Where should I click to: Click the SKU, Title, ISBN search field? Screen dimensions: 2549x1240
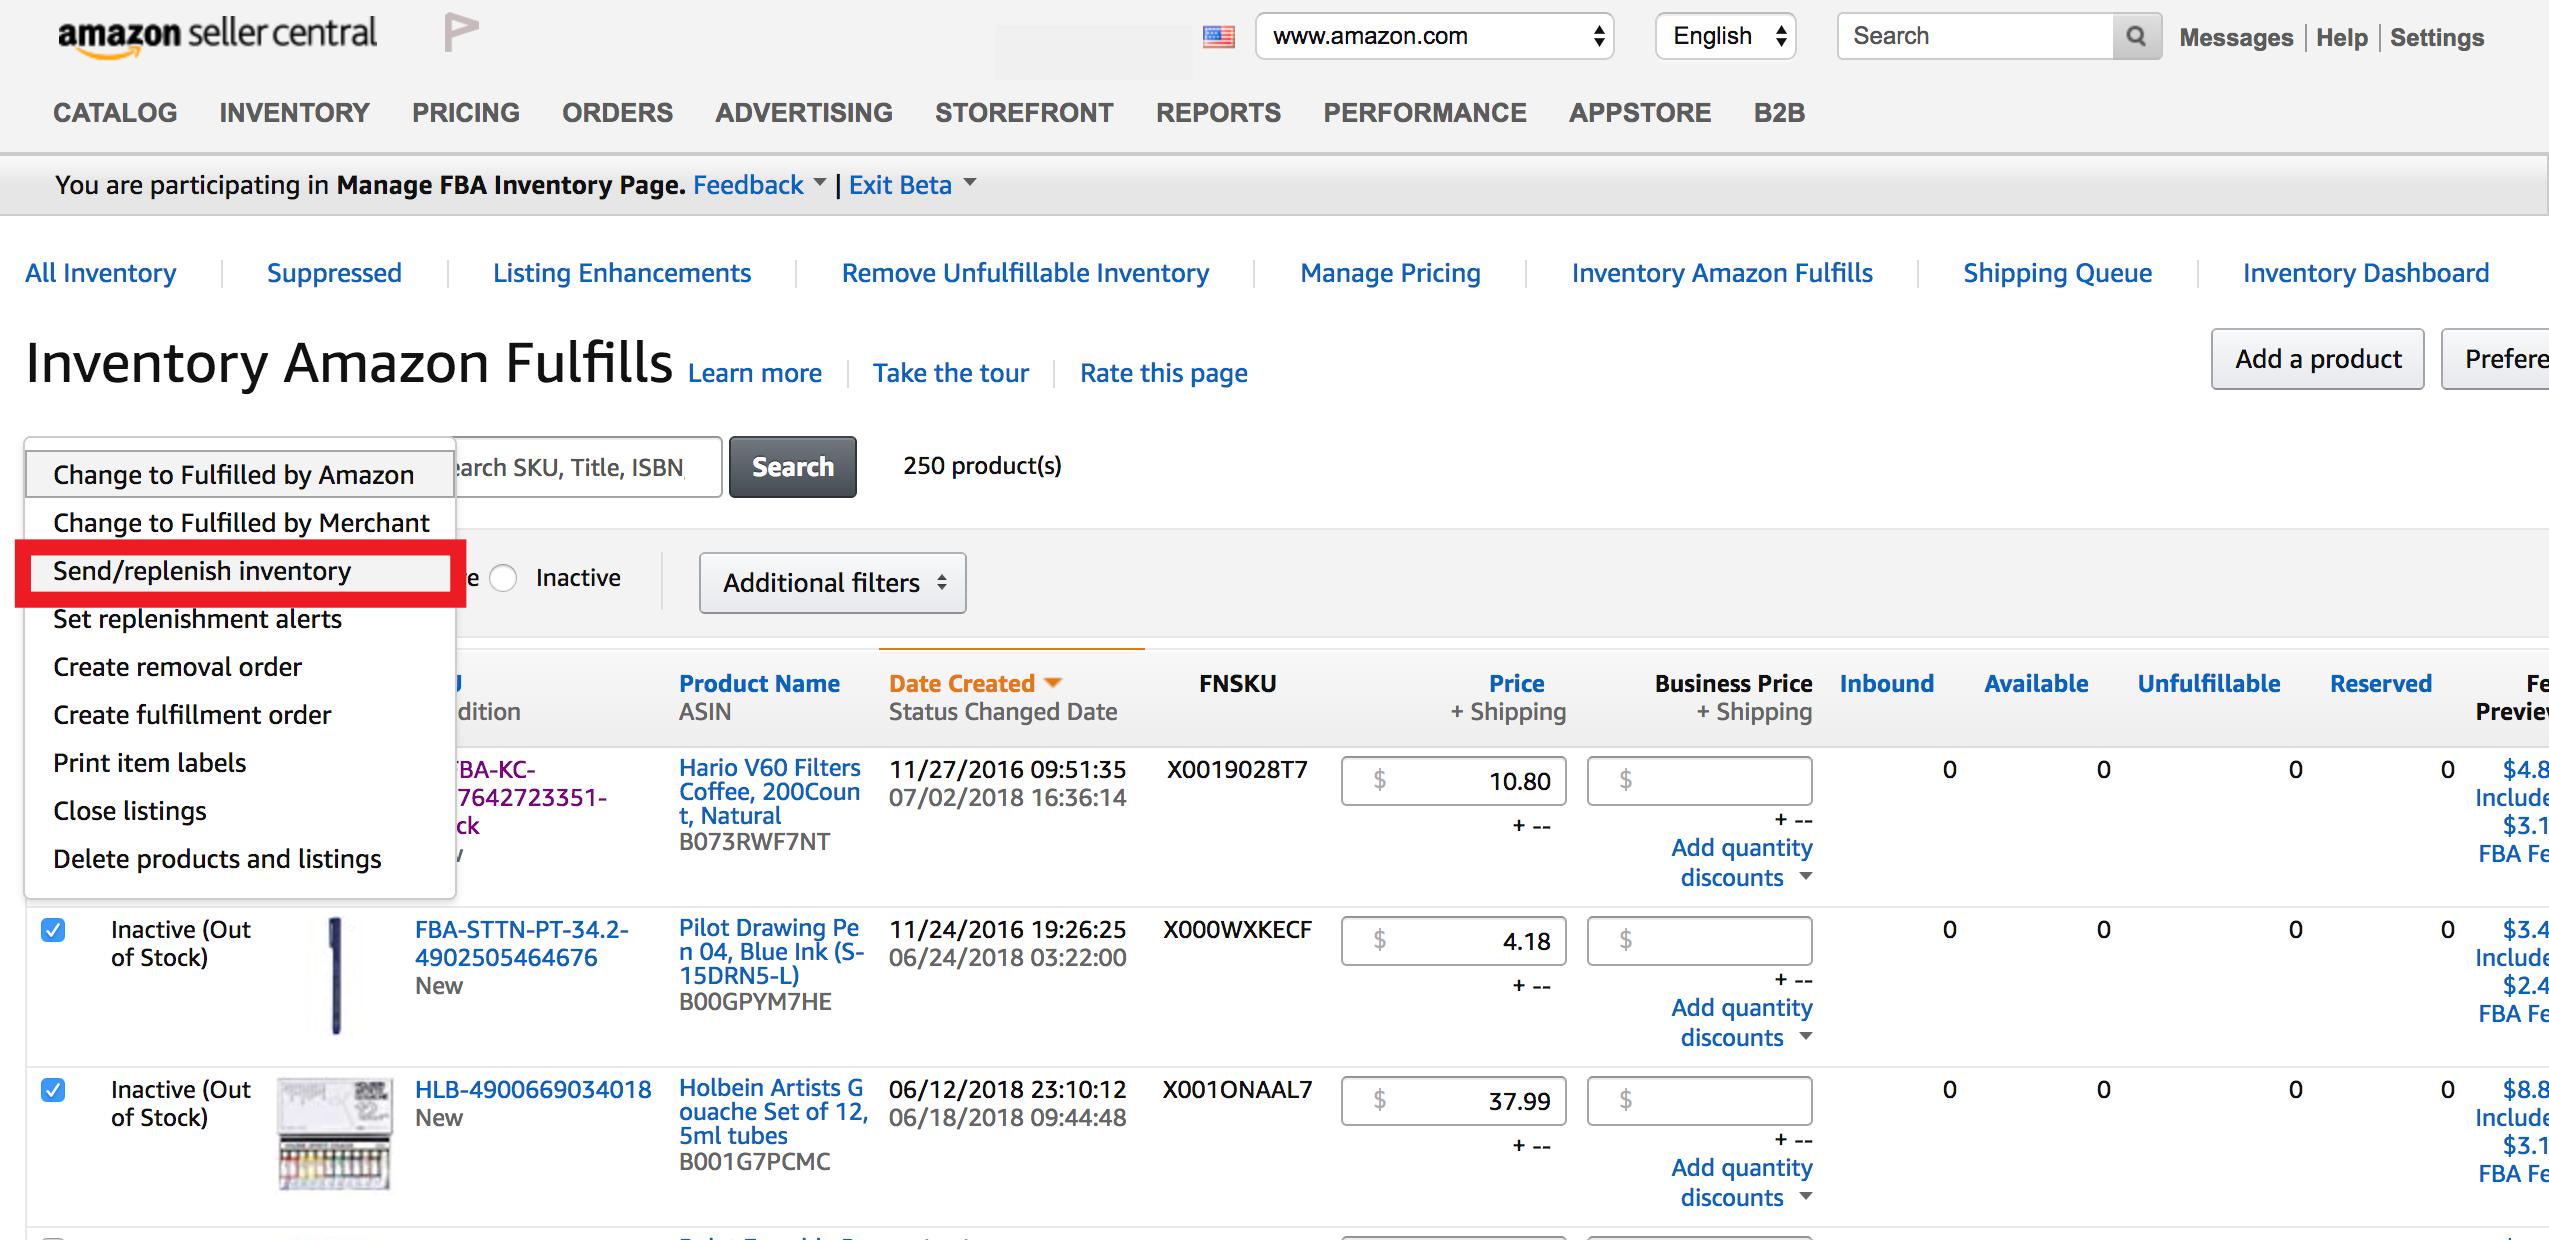click(x=588, y=467)
